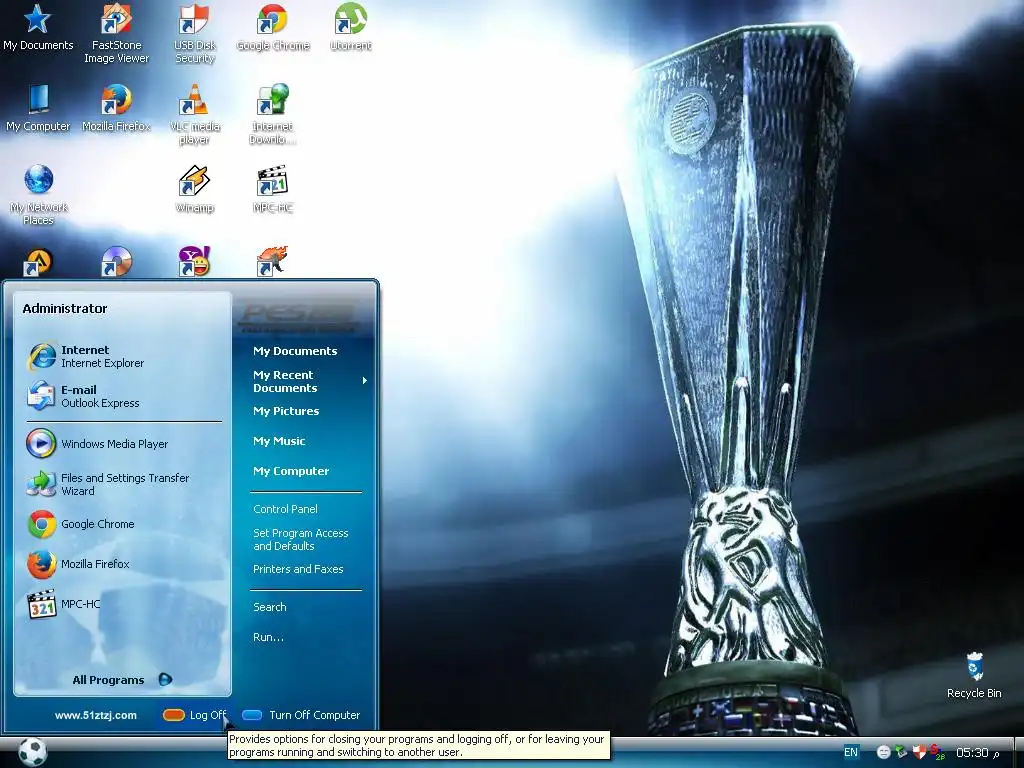
Task: Select Mozilla Firefox shortcut on the desktop
Action: pyautogui.click(x=116, y=108)
